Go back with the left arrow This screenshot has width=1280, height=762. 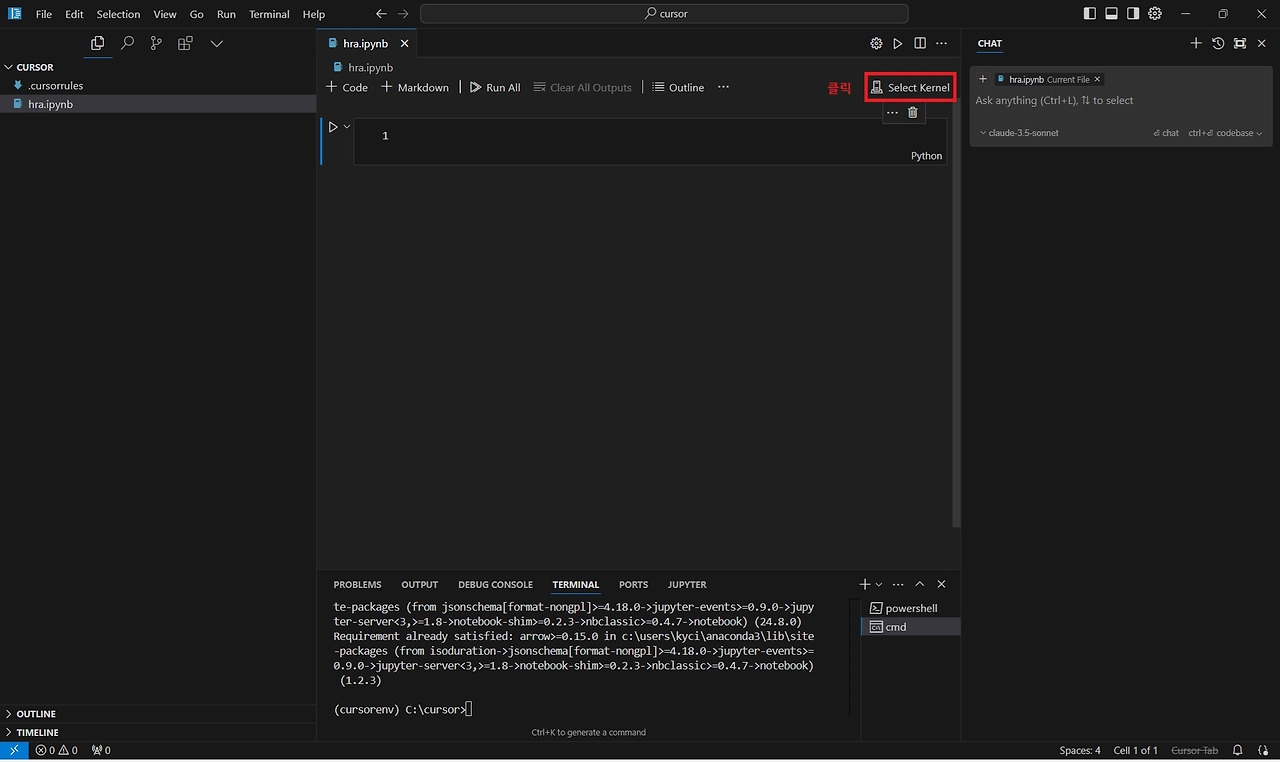click(x=381, y=14)
